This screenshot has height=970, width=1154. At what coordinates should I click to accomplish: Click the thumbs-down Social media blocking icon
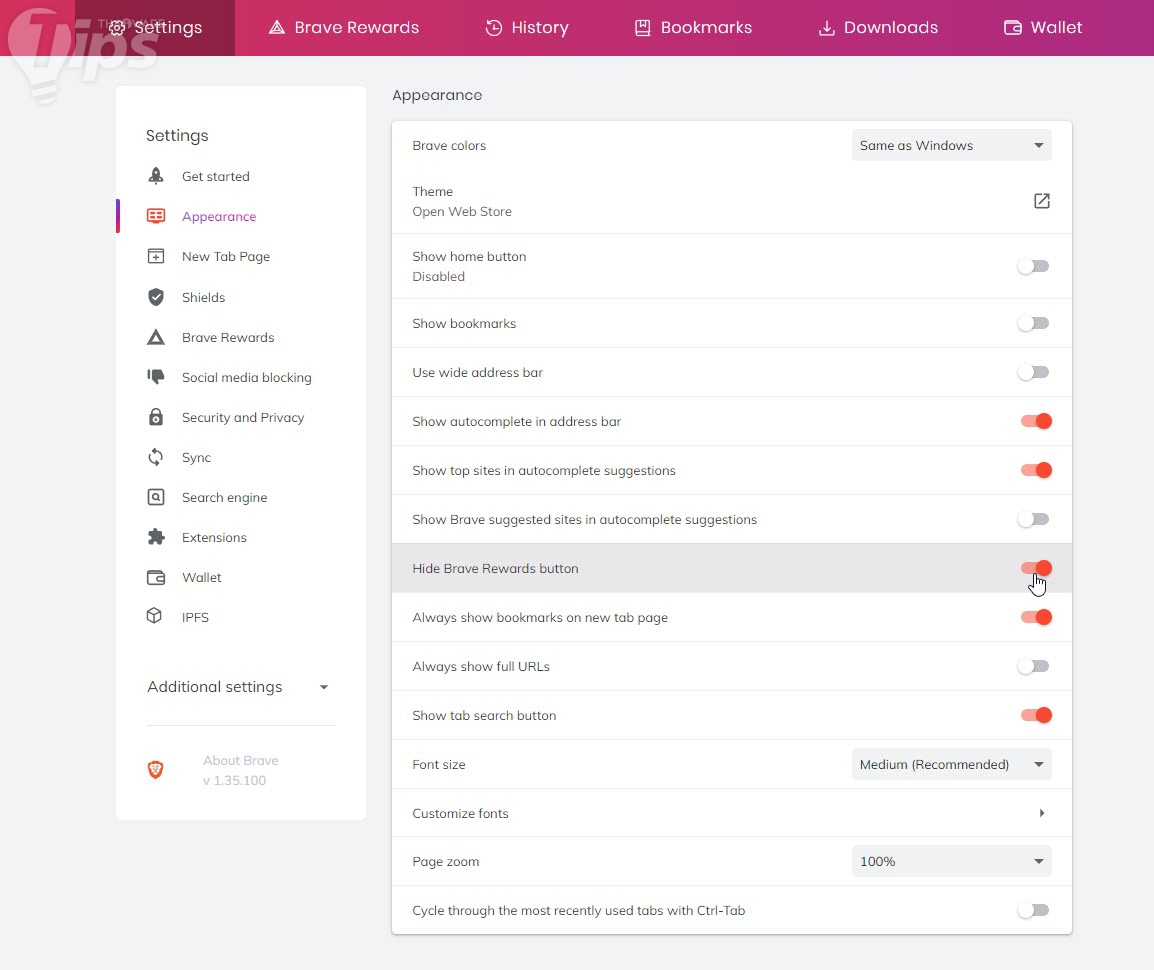[156, 377]
